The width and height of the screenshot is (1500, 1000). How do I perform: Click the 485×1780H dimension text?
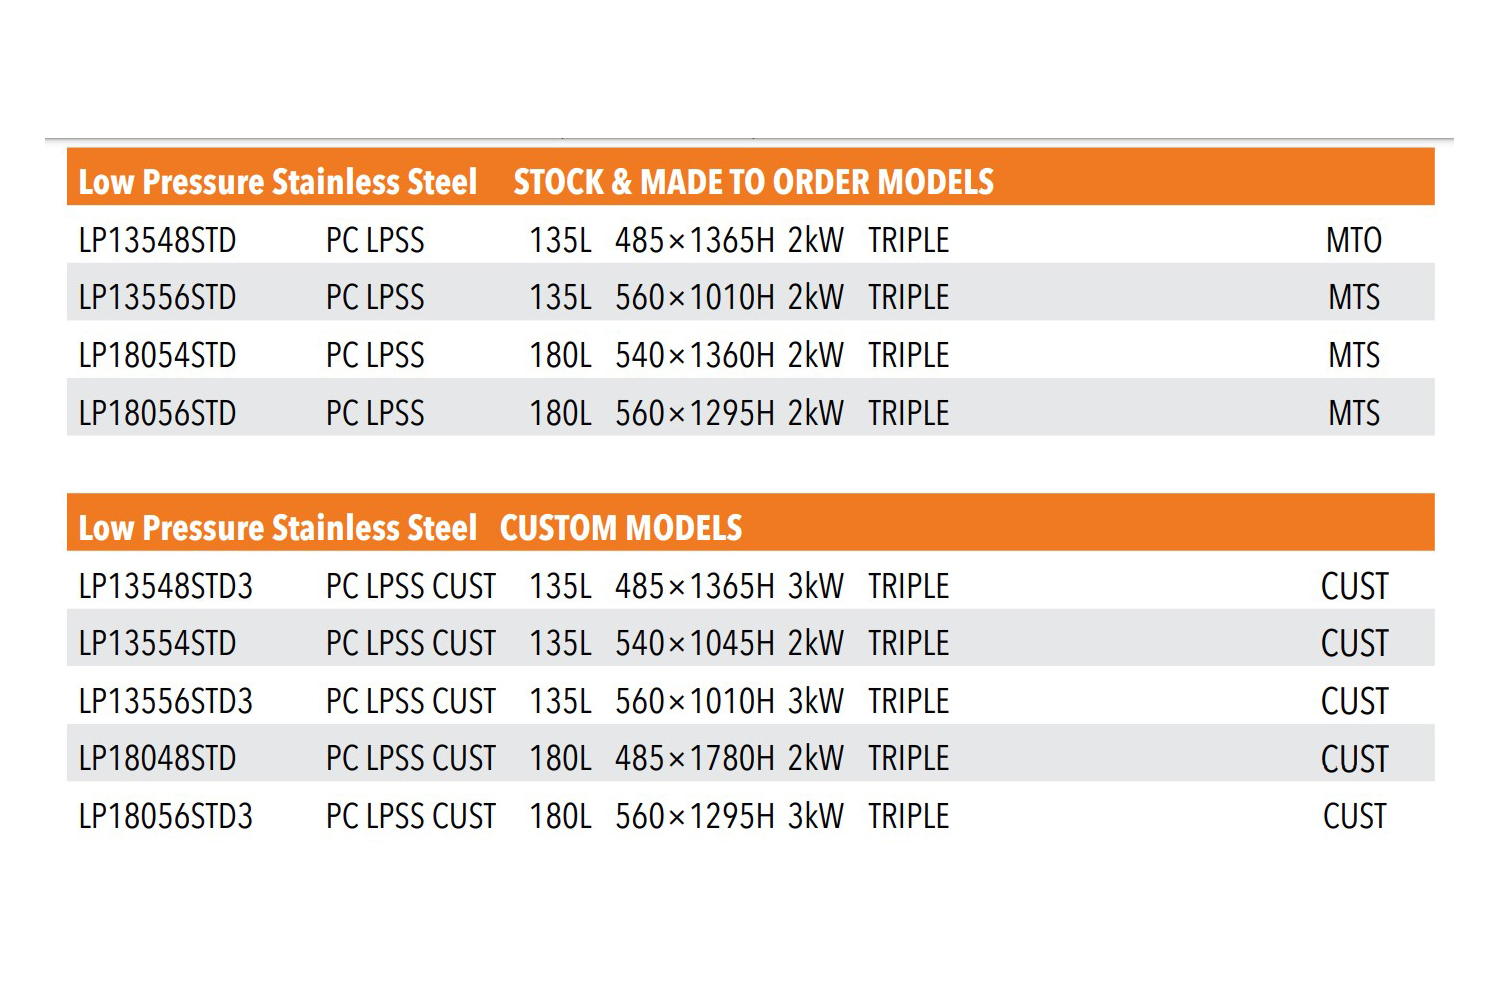click(695, 758)
